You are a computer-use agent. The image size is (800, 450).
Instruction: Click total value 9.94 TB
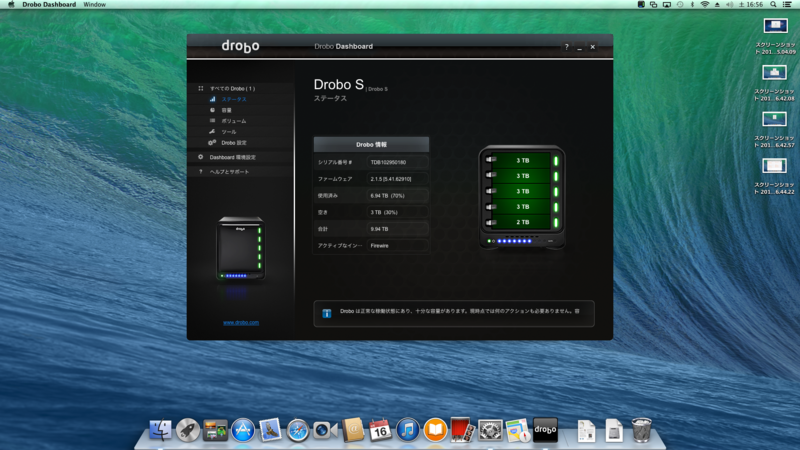379,229
